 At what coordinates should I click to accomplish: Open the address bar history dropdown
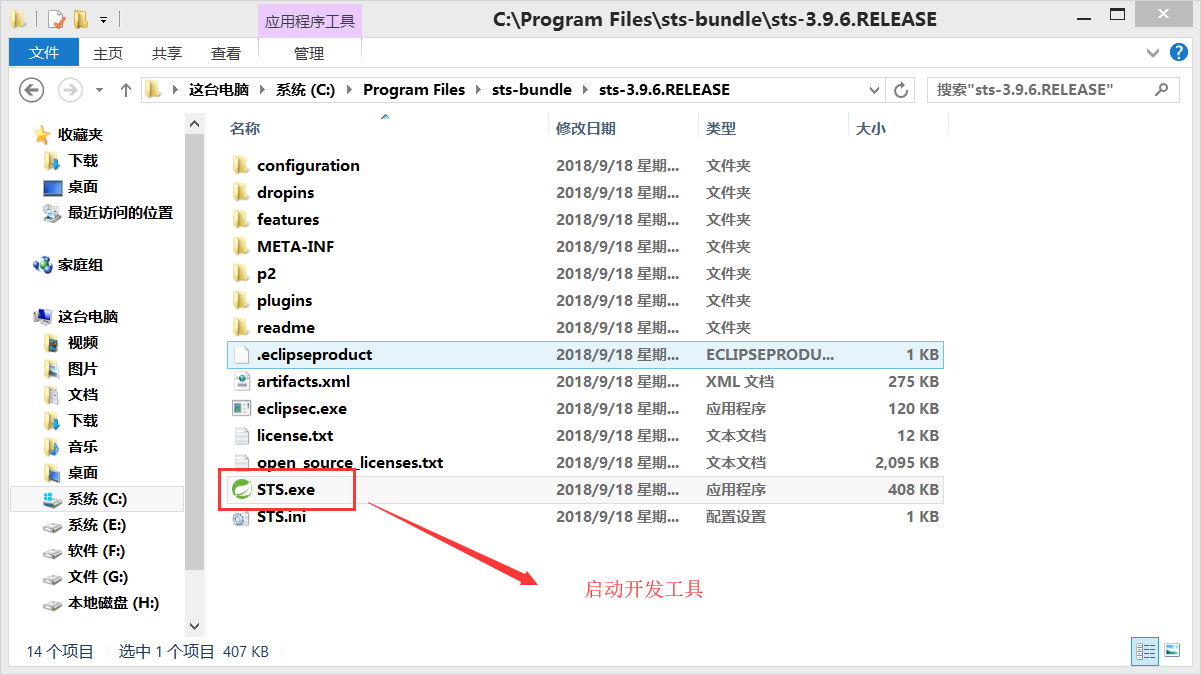click(875, 90)
